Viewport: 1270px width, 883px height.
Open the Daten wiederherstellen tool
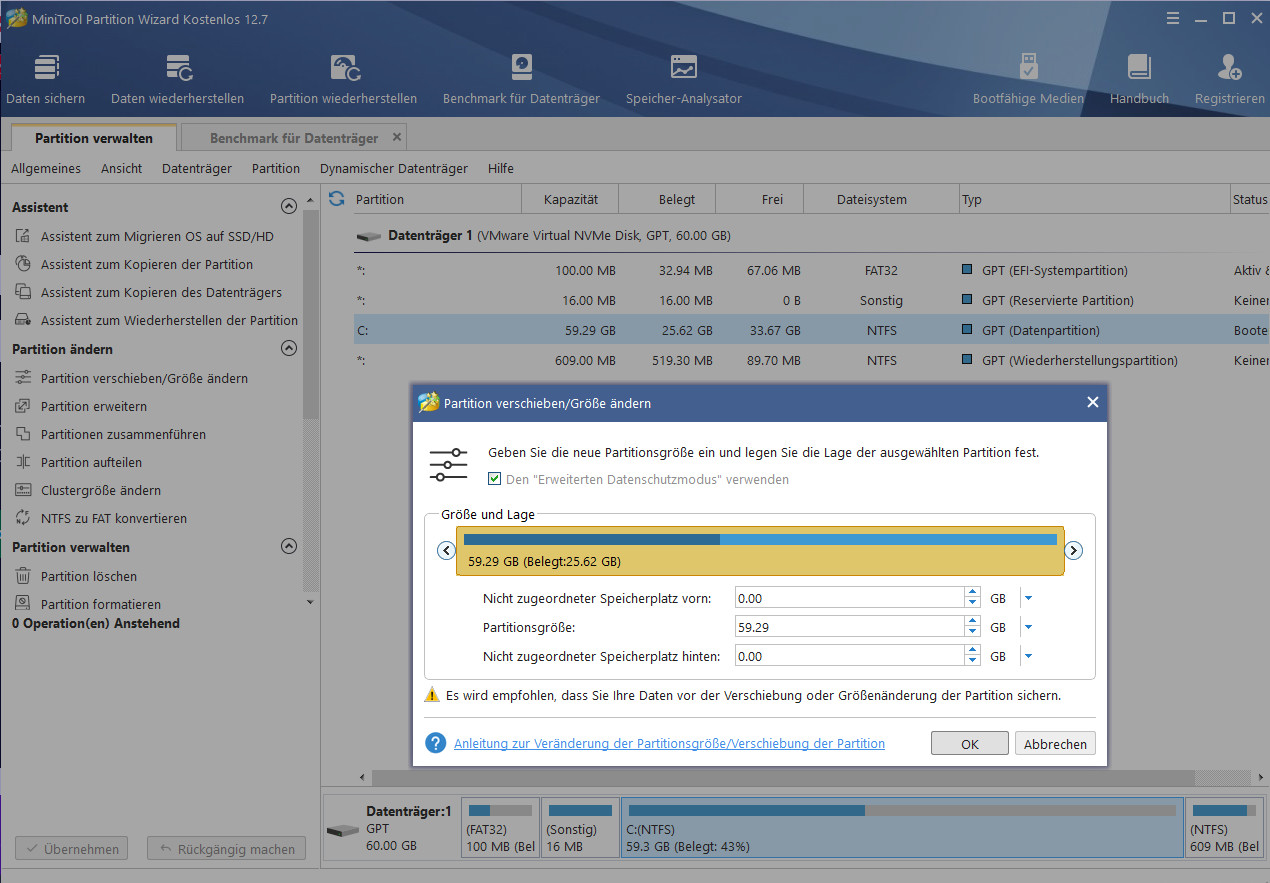177,68
